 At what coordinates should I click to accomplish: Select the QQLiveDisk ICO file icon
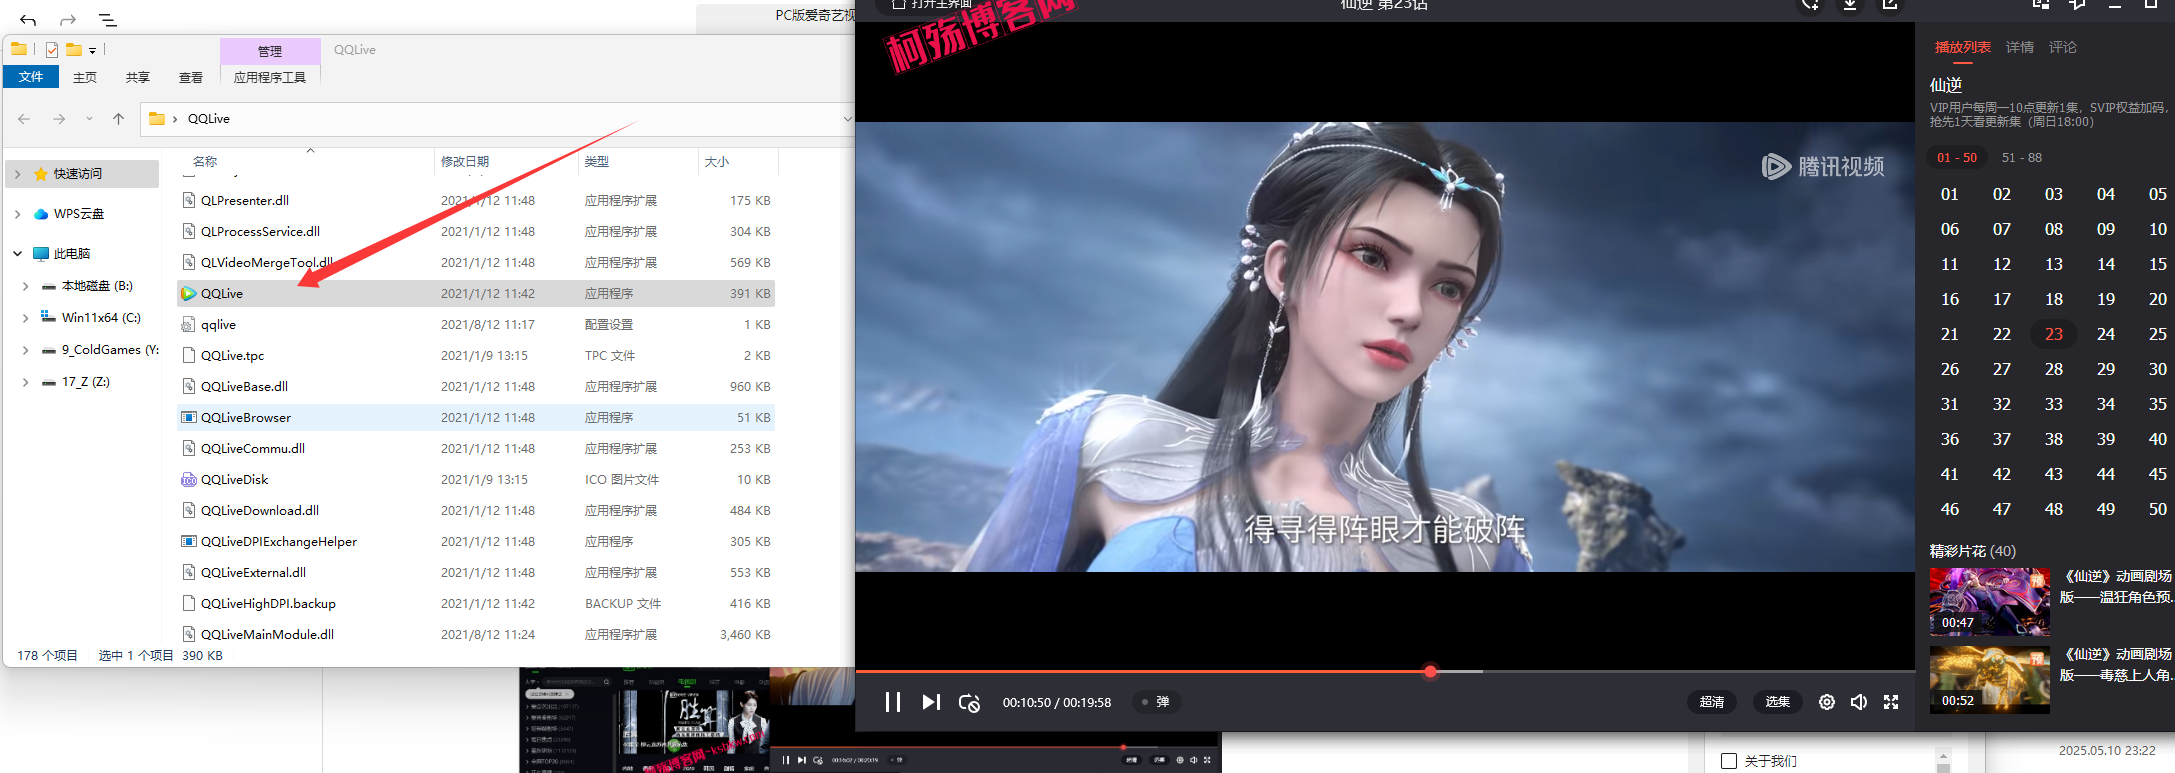pyautogui.click(x=188, y=480)
